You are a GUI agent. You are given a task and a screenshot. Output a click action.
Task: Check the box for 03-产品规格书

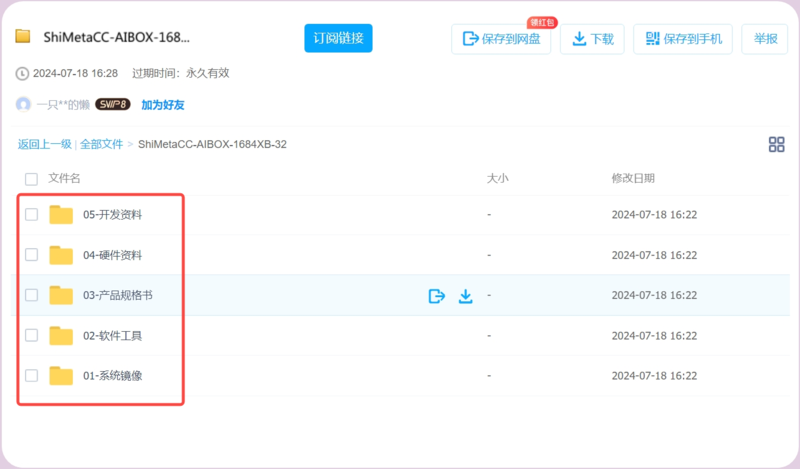[31, 294]
